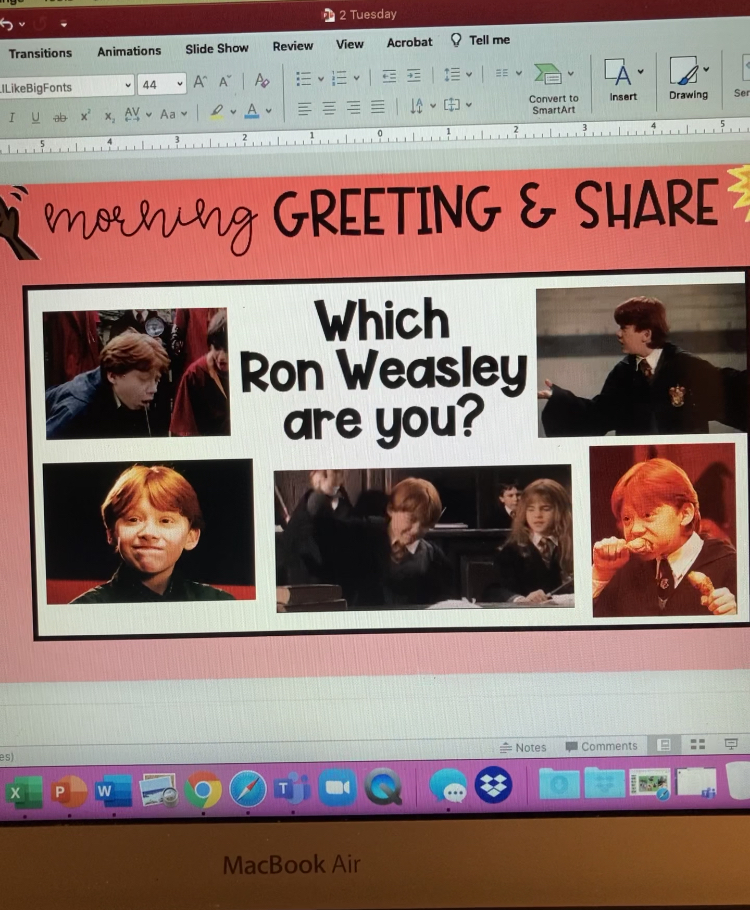Viewport: 750px width, 910px height.
Task: Toggle the Notes pane
Action: click(x=523, y=748)
